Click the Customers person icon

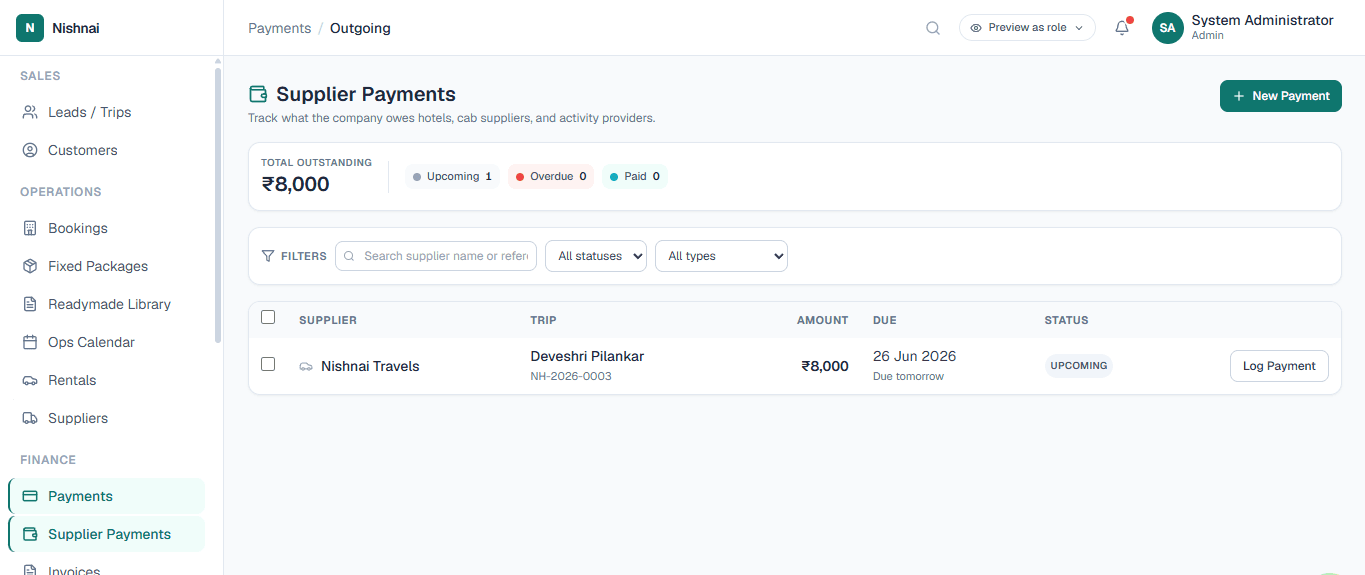[x=30, y=150]
